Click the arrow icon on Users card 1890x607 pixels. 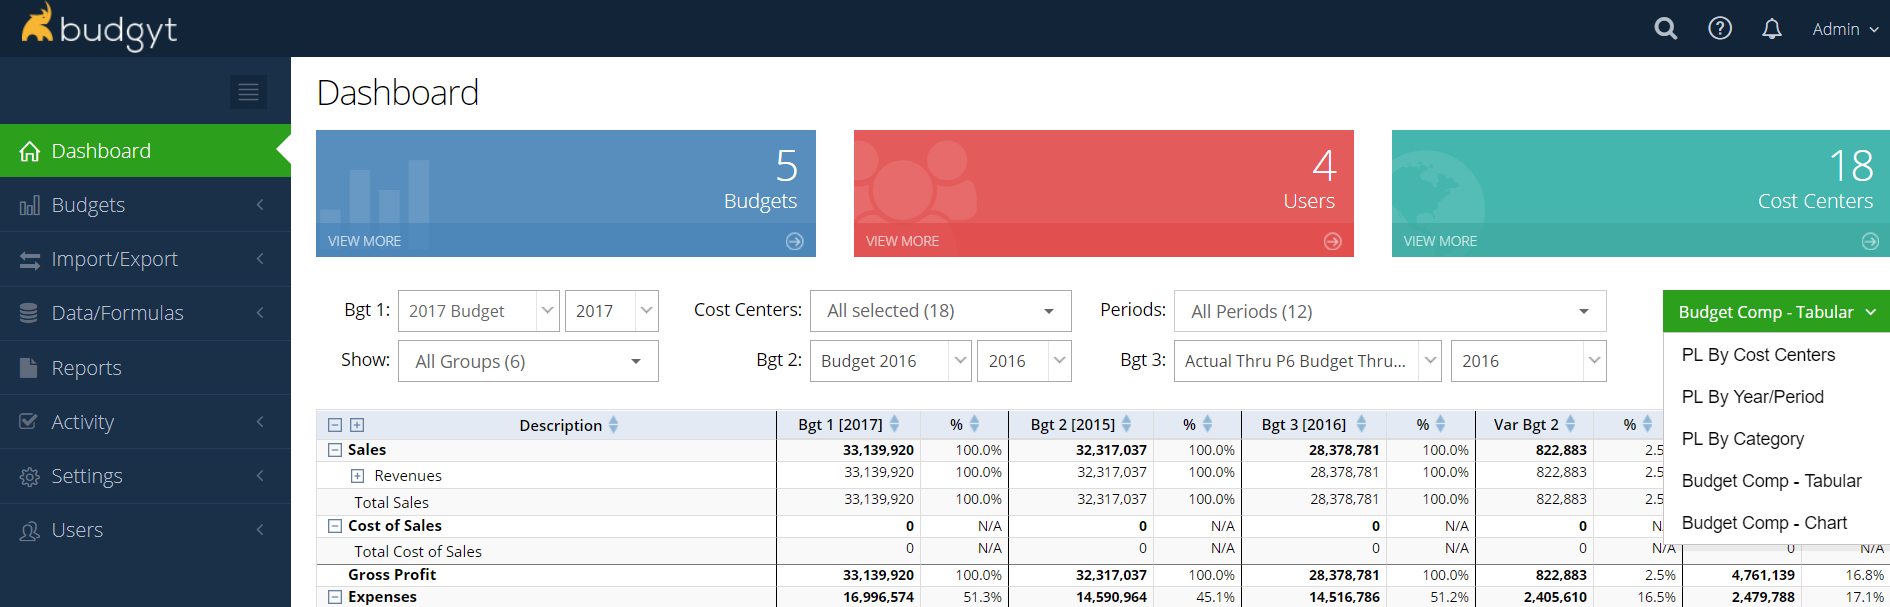(x=1332, y=241)
